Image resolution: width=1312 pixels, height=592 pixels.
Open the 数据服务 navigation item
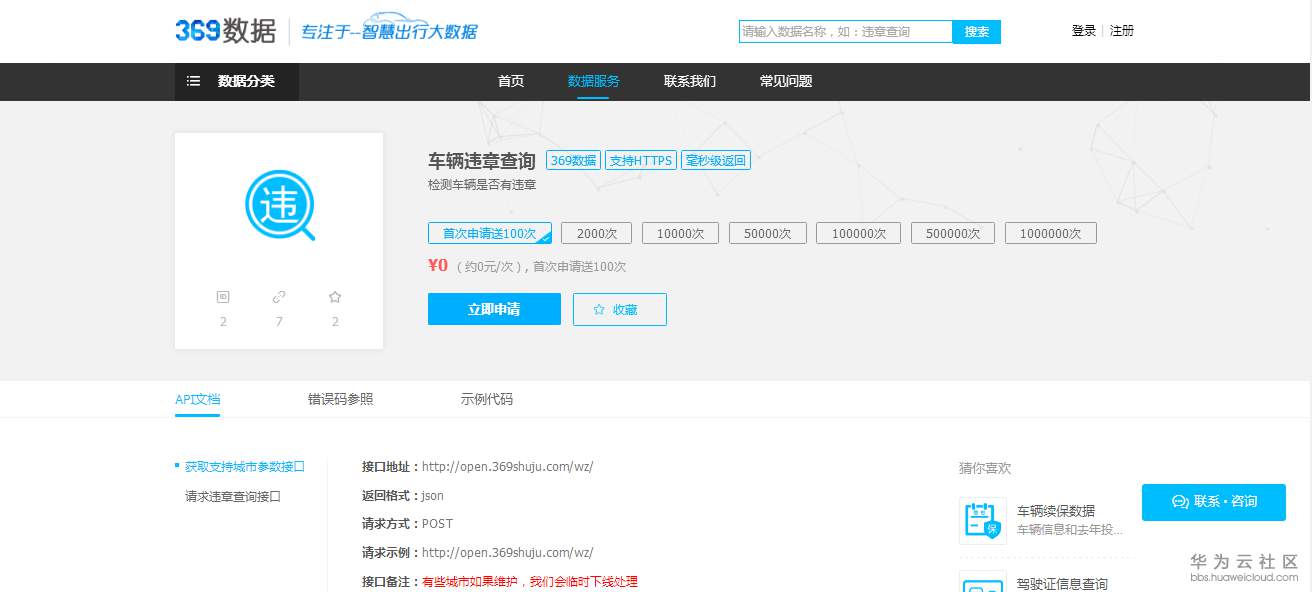[x=594, y=81]
